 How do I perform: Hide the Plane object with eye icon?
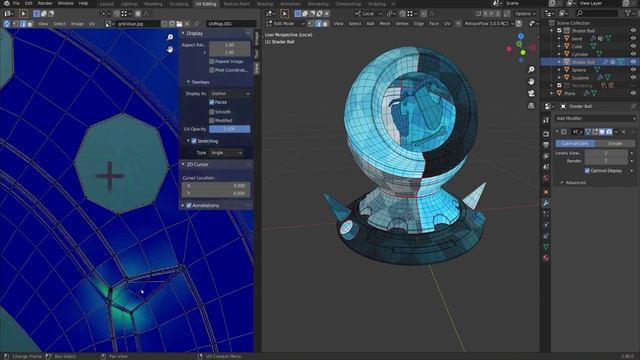pos(633,93)
